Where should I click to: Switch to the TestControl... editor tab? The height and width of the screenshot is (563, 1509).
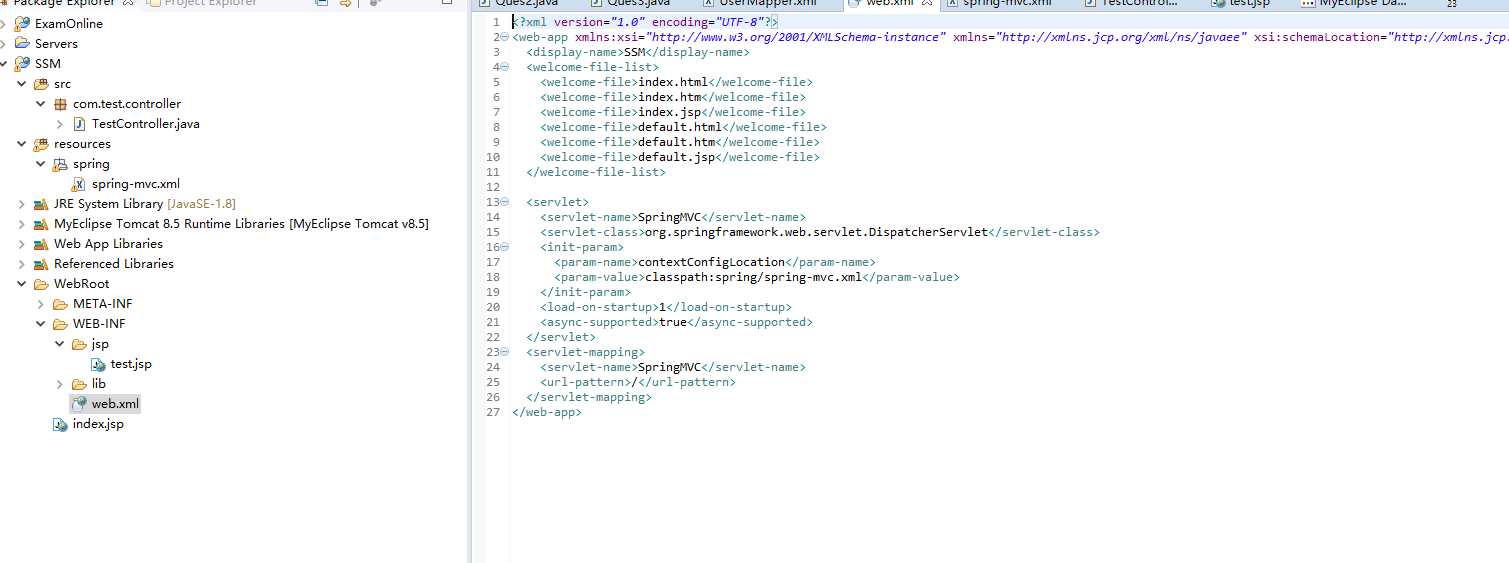click(1130, 3)
